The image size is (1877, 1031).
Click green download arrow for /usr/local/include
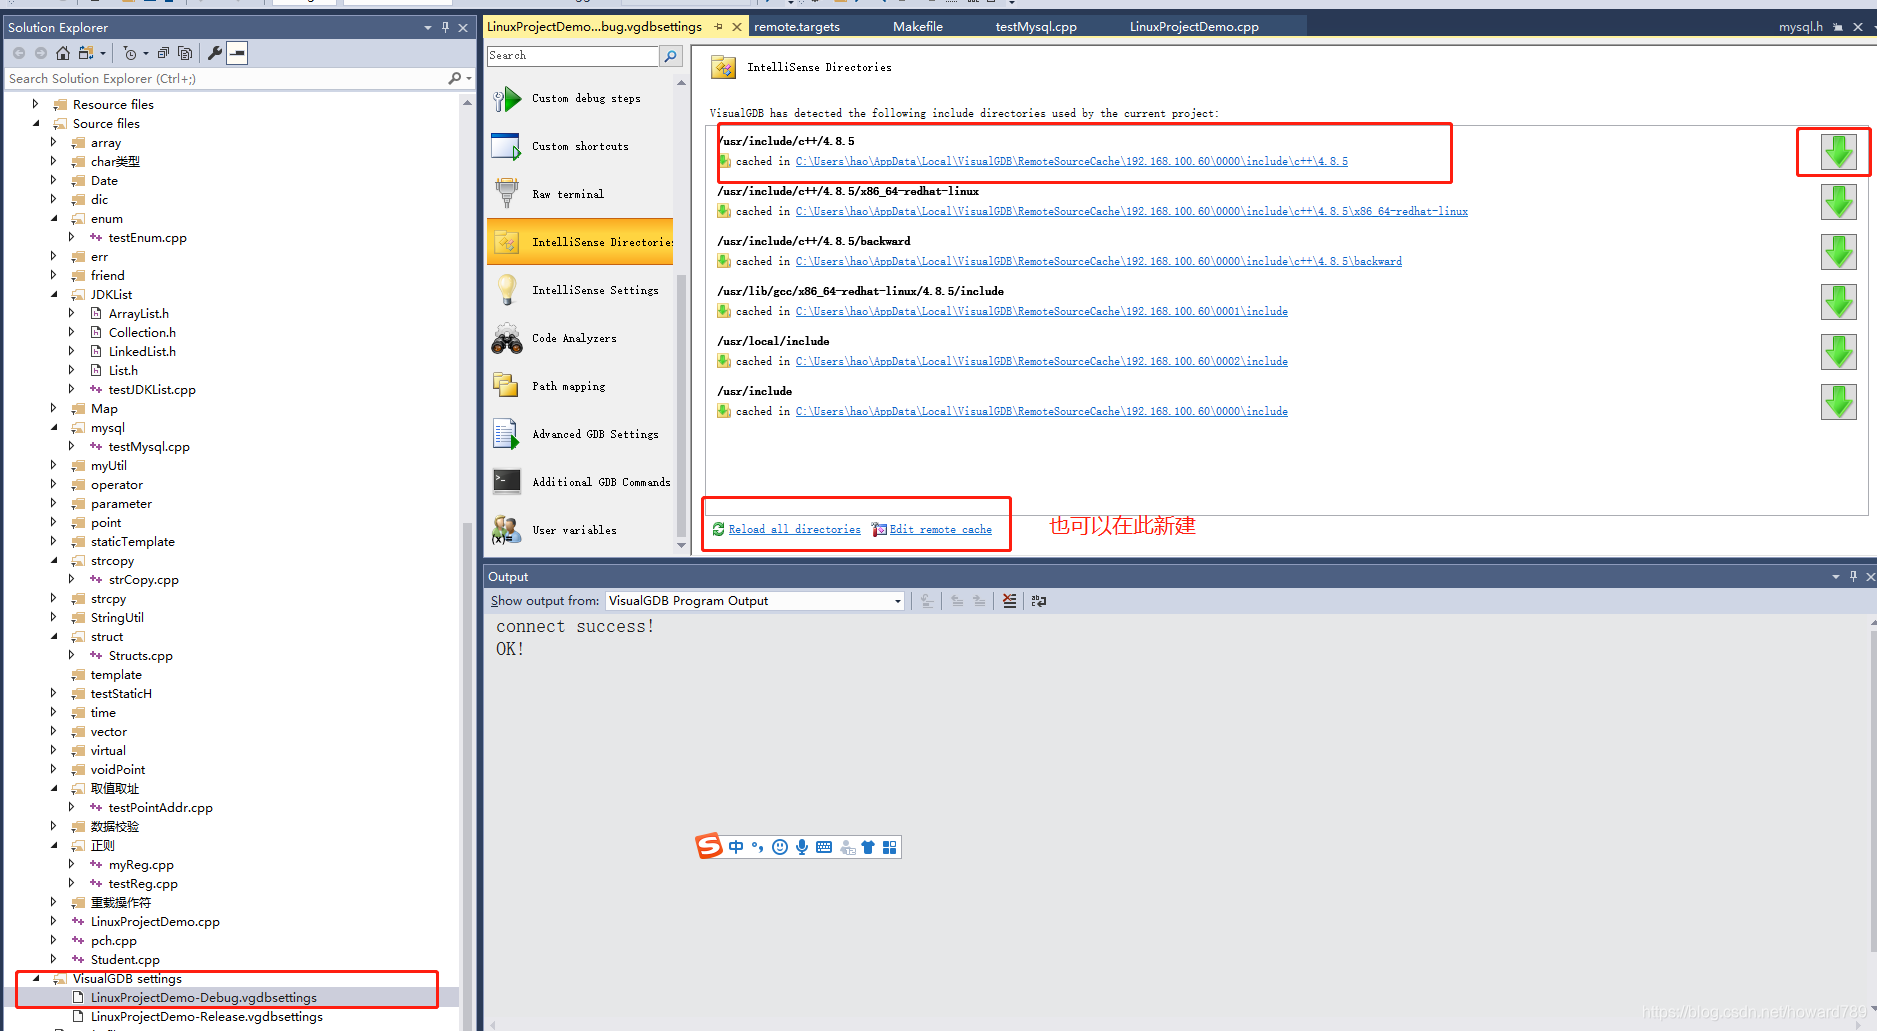tap(1838, 352)
